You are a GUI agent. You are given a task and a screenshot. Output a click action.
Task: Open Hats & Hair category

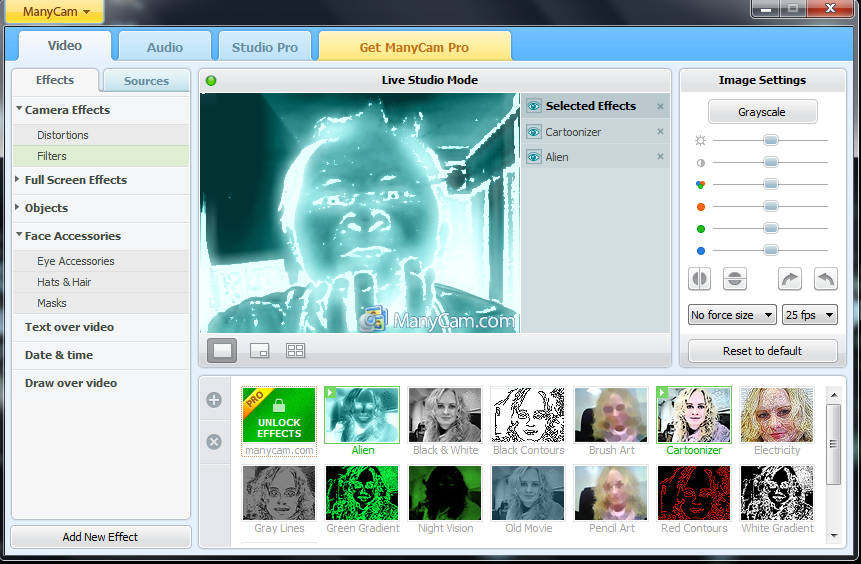click(100, 282)
